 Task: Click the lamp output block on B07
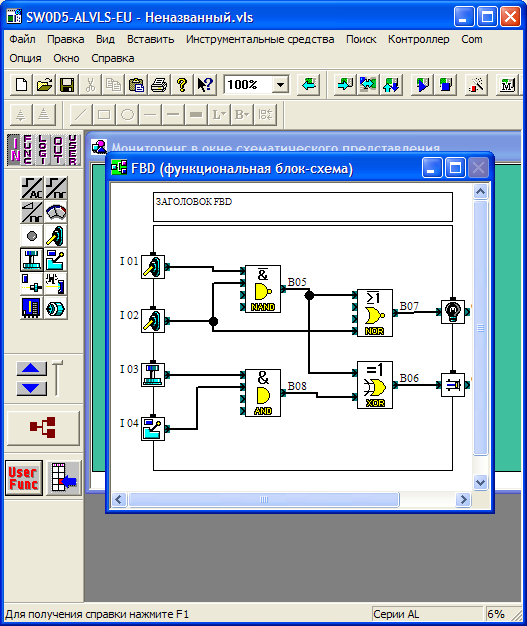453,311
